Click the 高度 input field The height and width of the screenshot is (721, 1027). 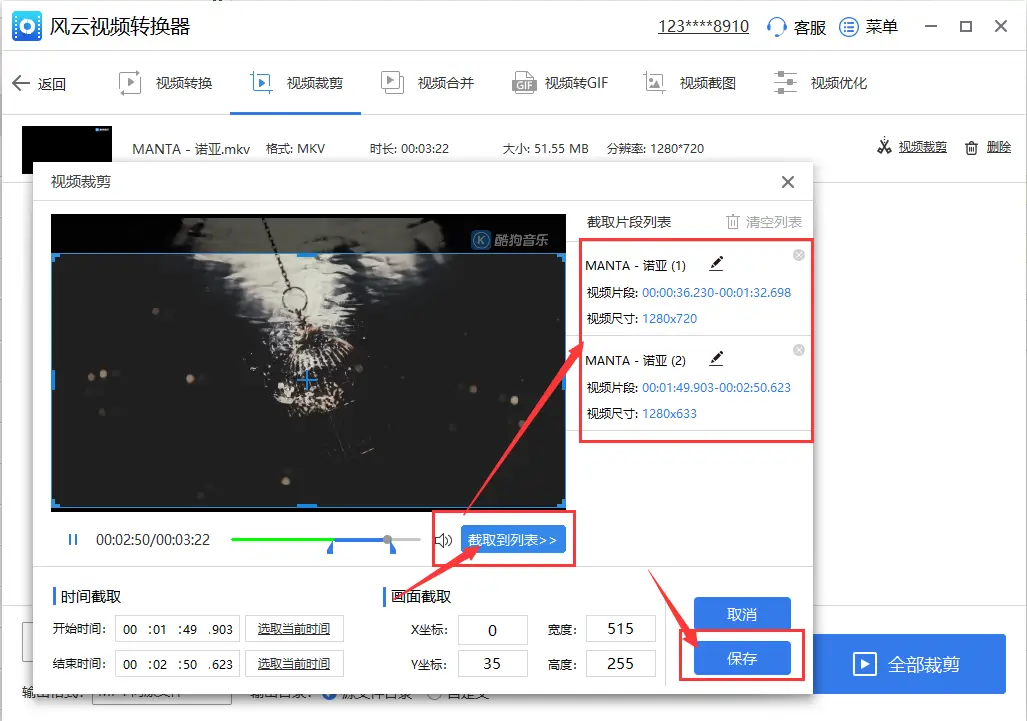click(621, 663)
